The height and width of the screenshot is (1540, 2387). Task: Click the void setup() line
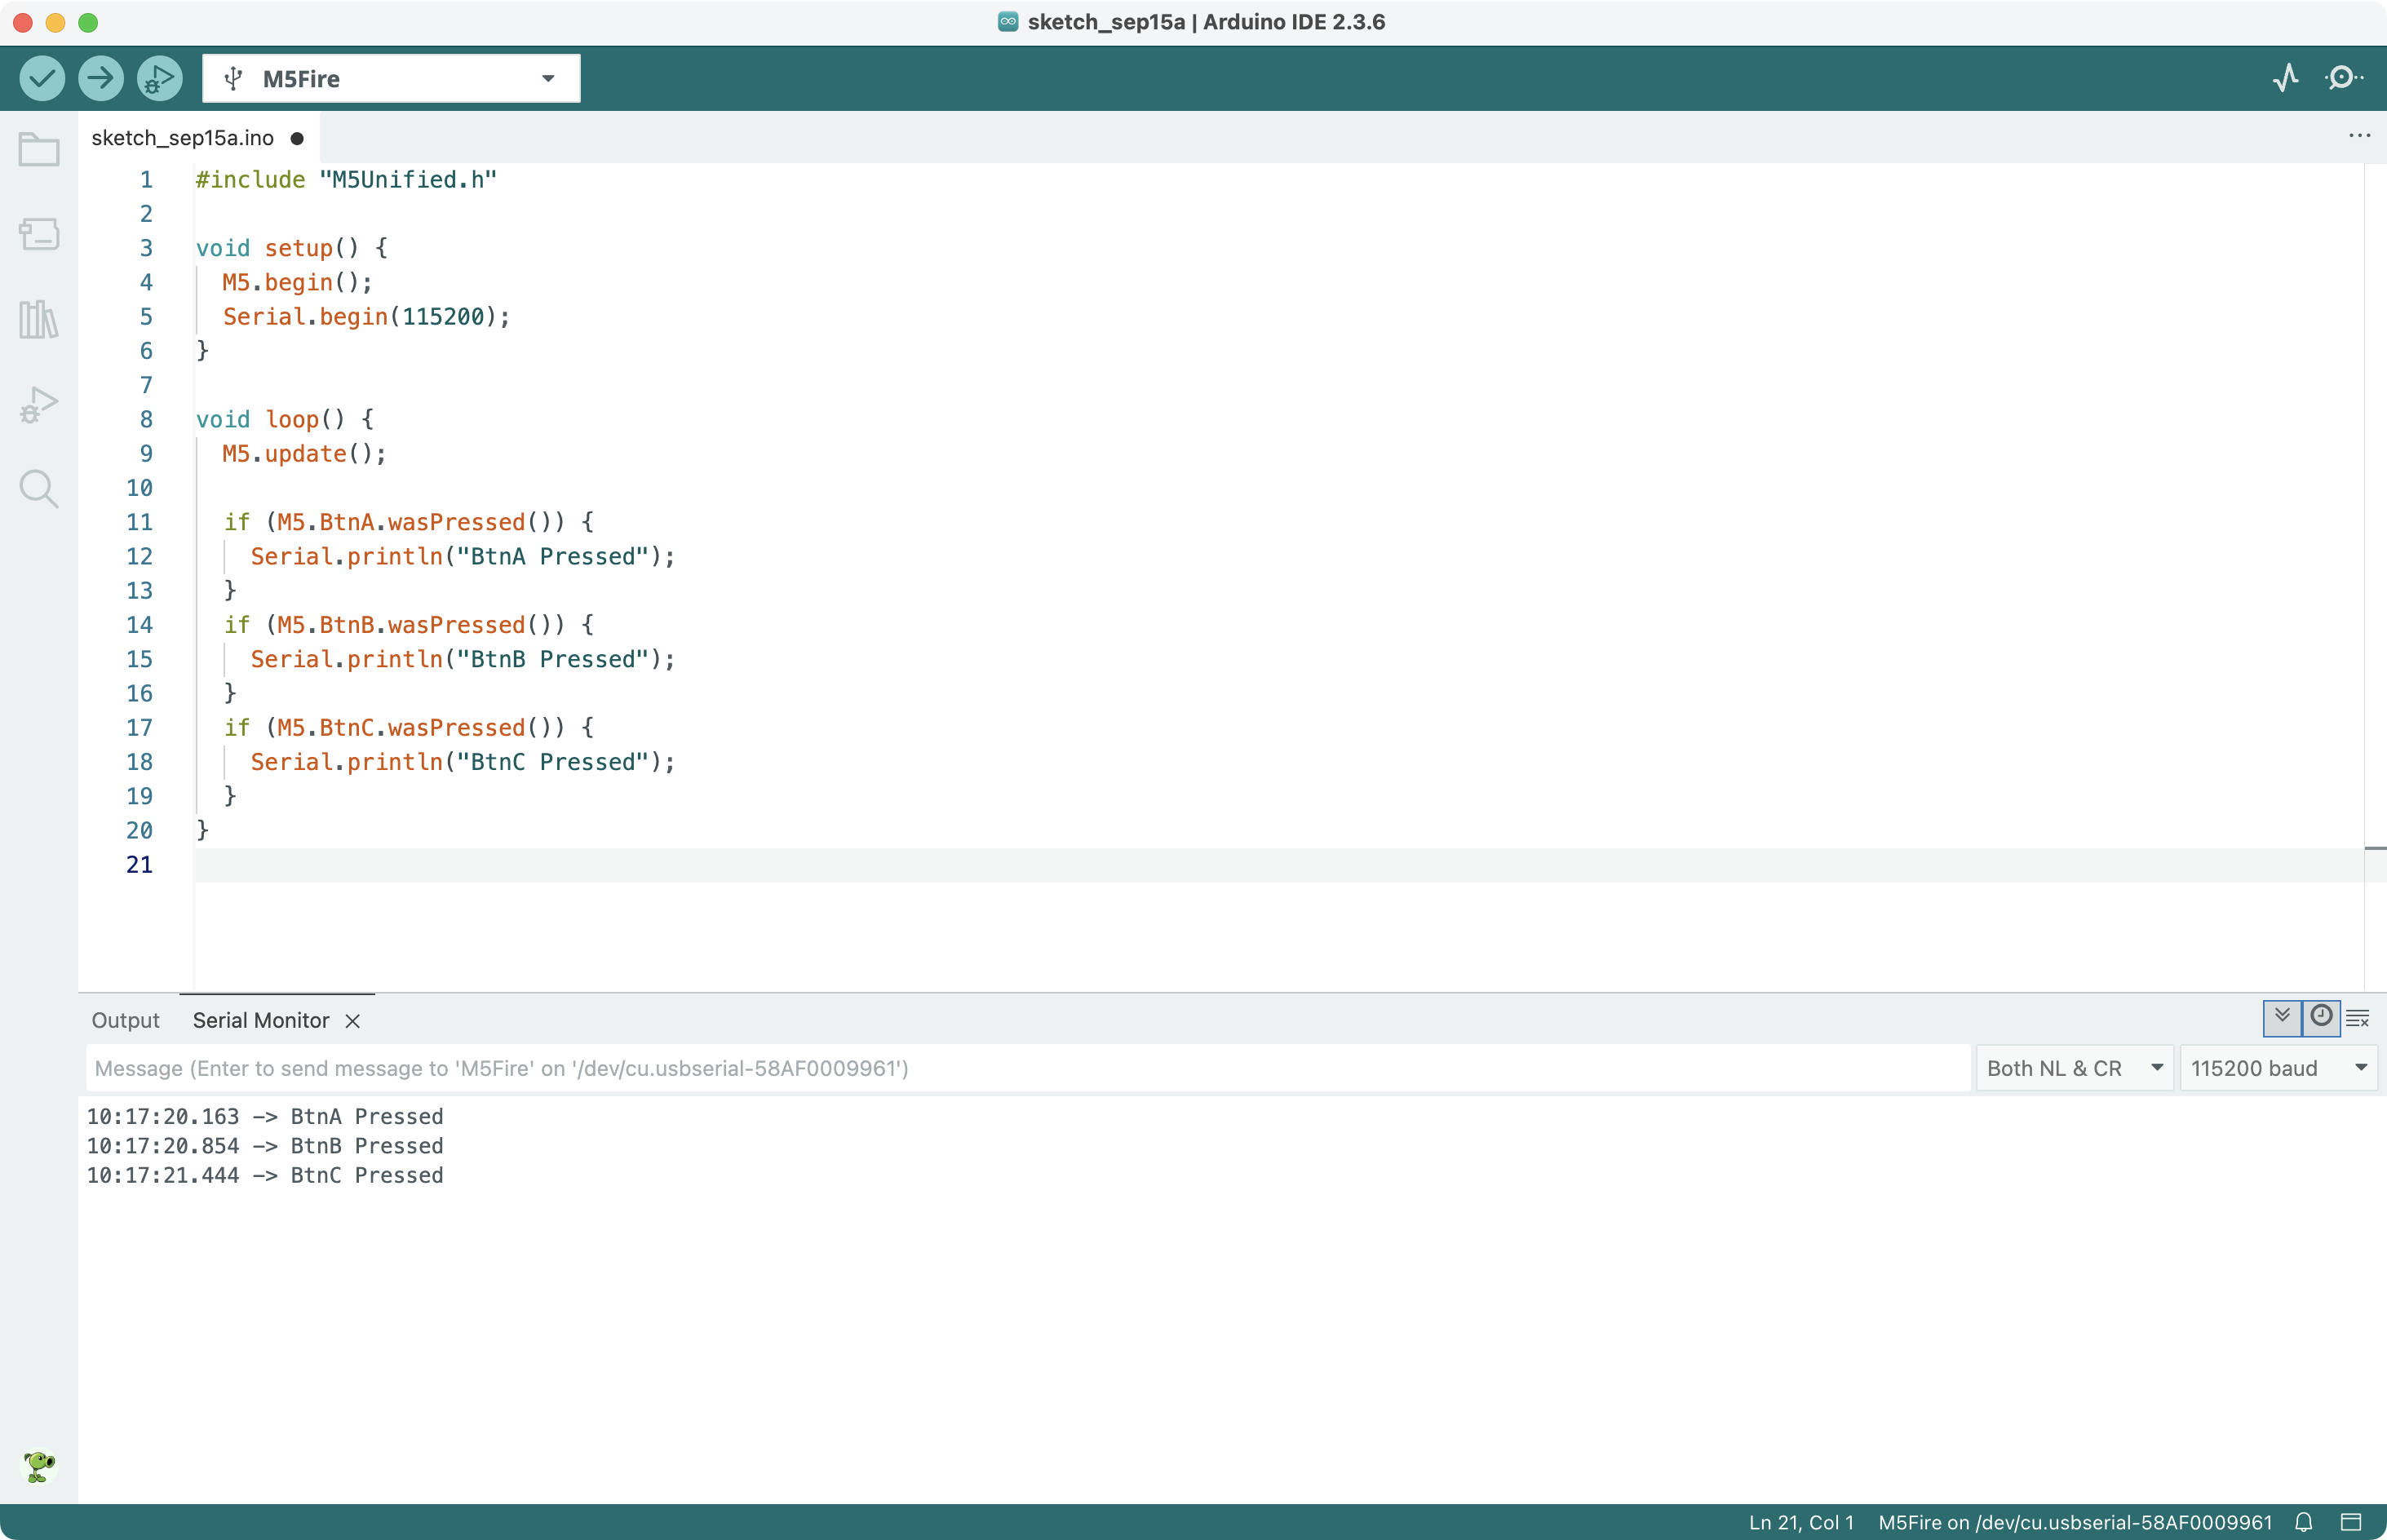(x=291, y=248)
